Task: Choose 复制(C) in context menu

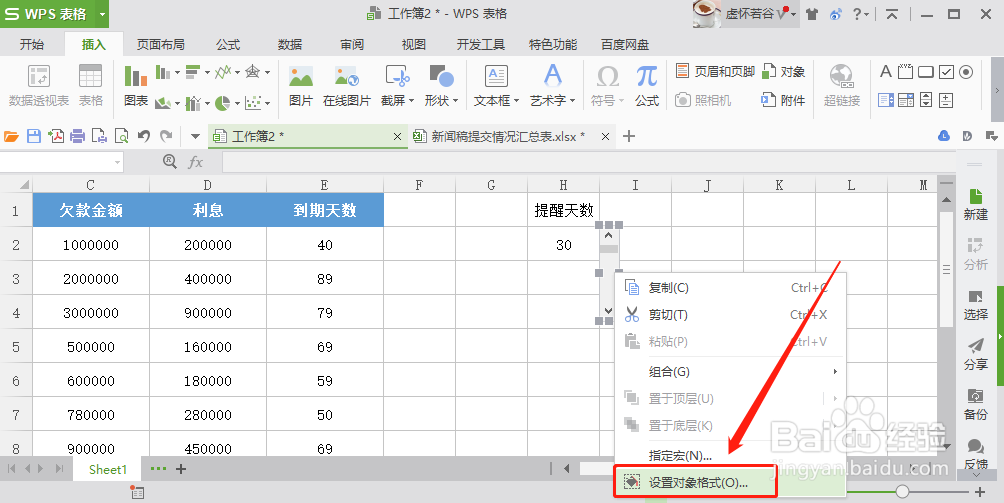Action: pos(731,288)
